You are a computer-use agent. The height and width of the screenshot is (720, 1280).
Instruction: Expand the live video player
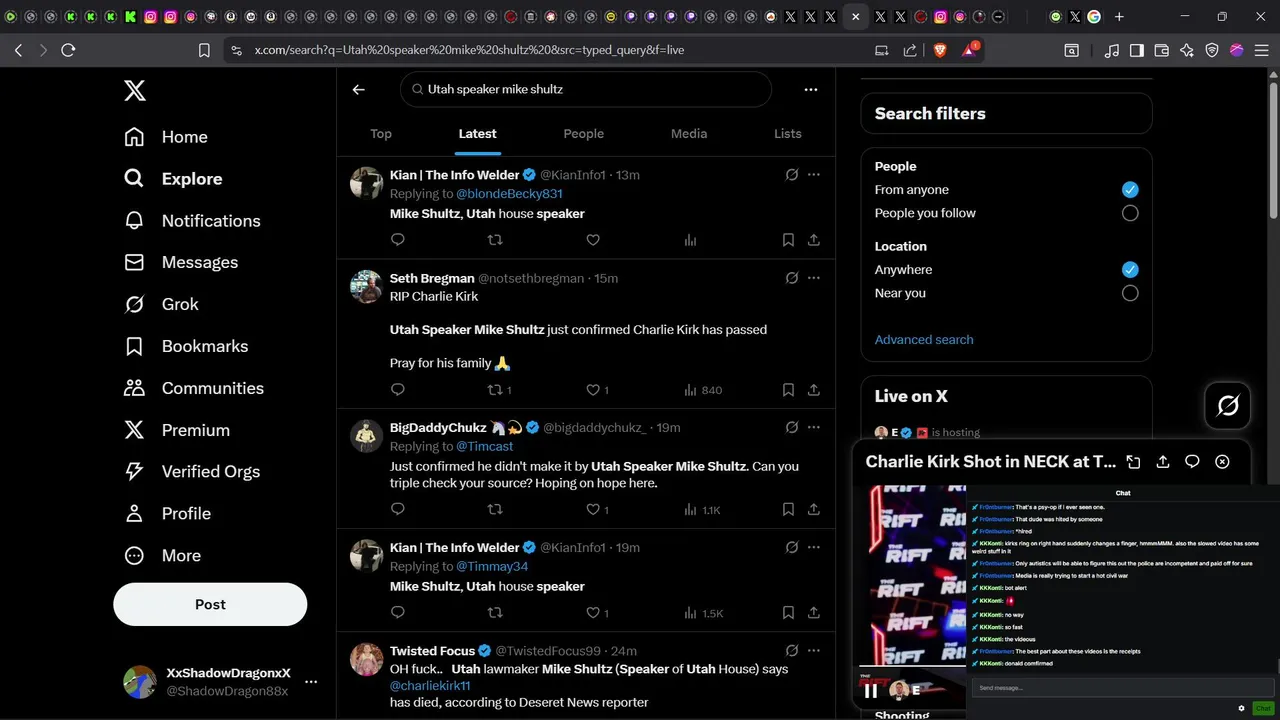1133,462
